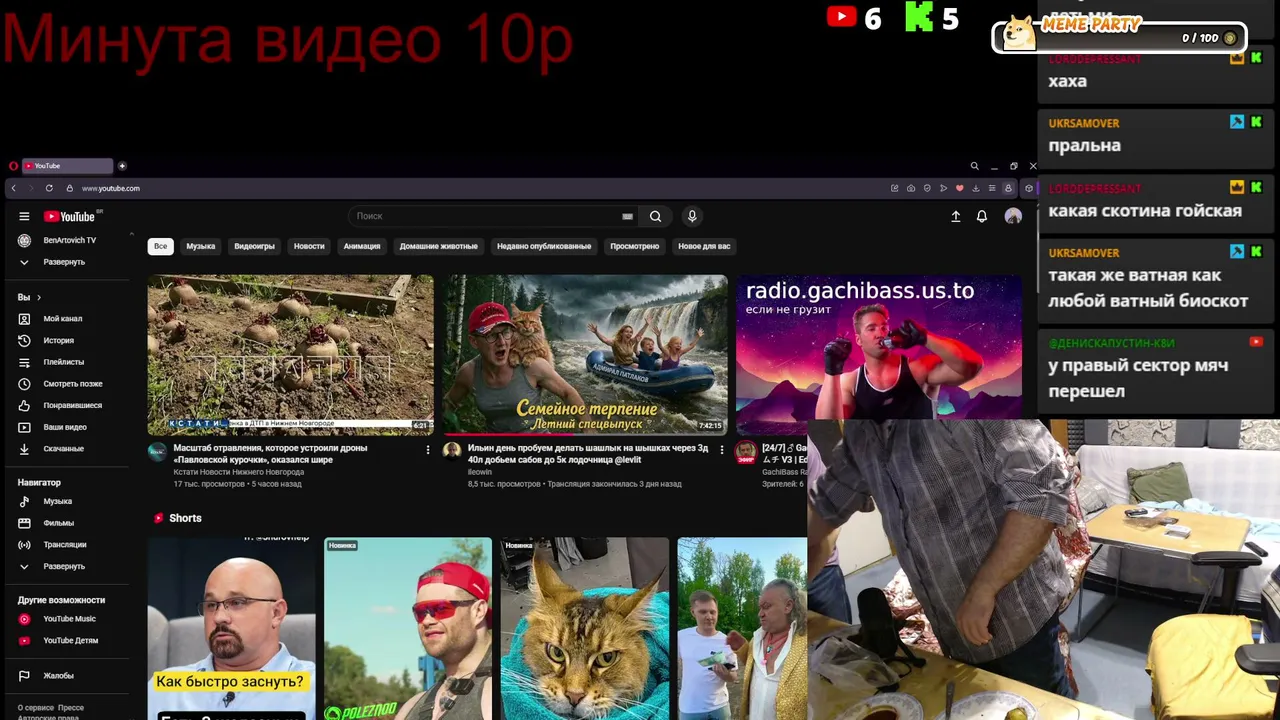
Task: Click the address bar www.youtube.com
Action: click(x=110, y=188)
